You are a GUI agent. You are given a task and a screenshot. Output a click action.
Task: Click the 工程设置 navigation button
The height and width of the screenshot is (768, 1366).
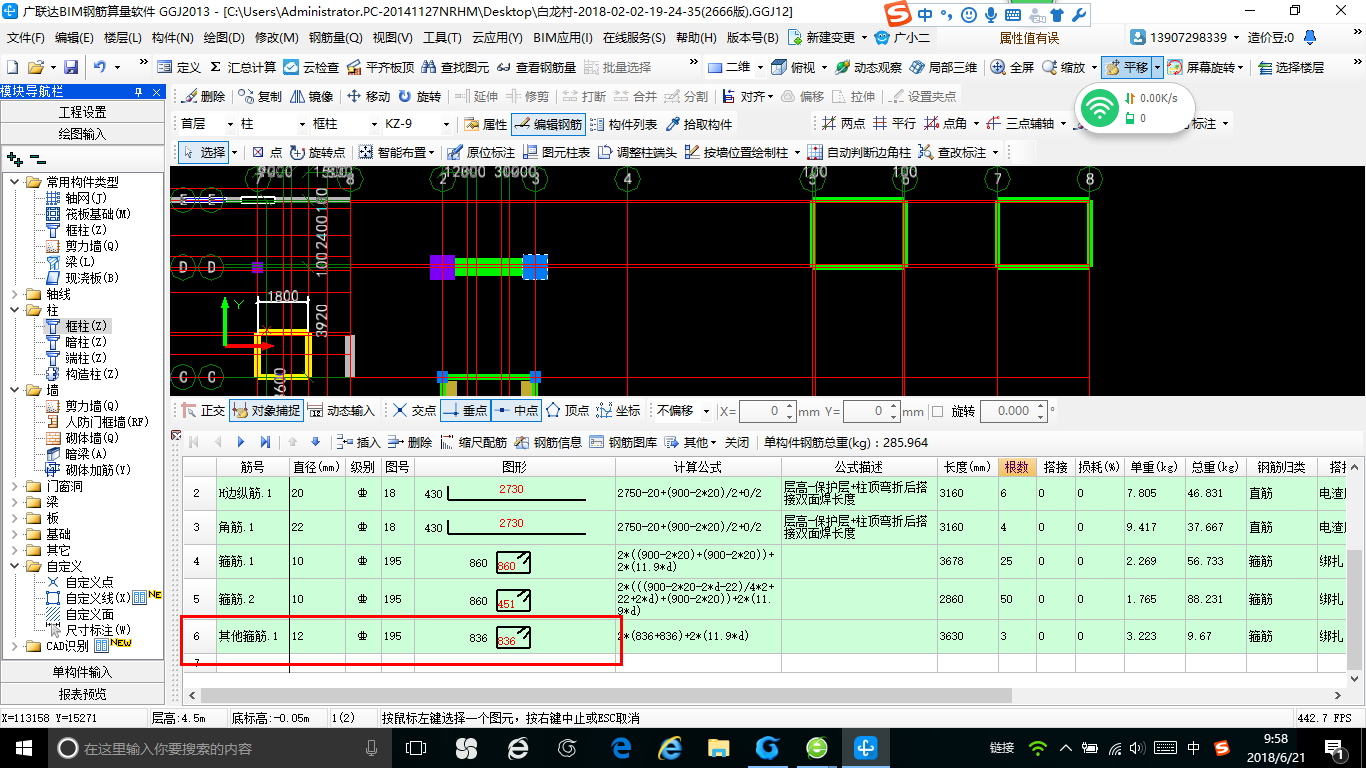[x=82, y=112]
